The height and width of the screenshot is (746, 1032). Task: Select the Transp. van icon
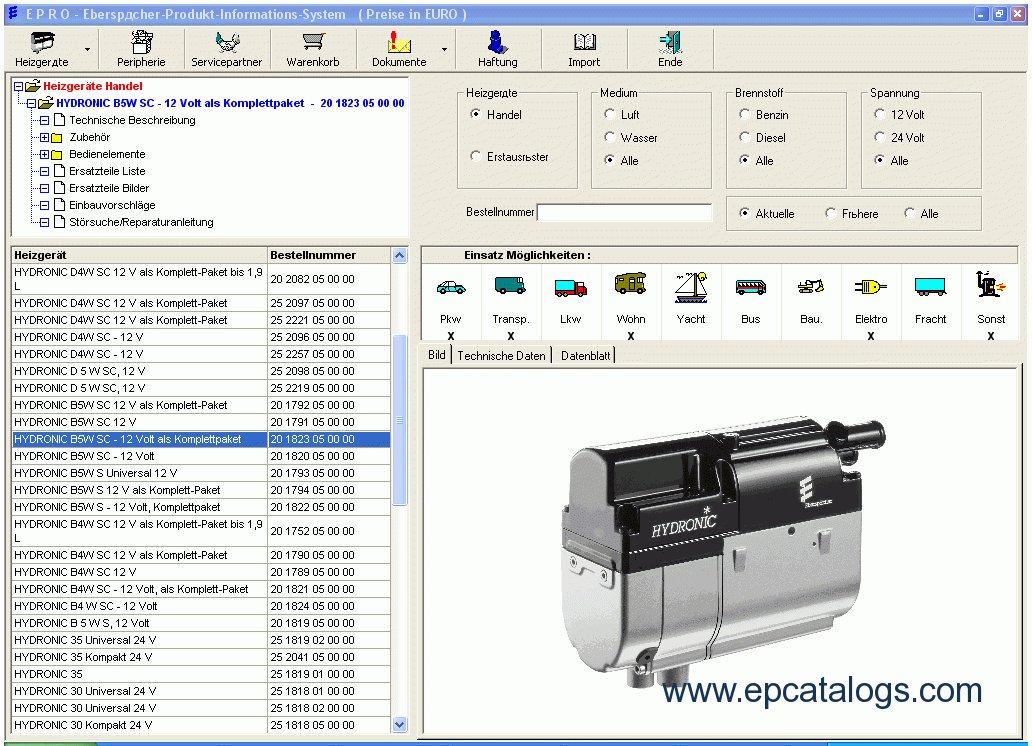(510, 286)
